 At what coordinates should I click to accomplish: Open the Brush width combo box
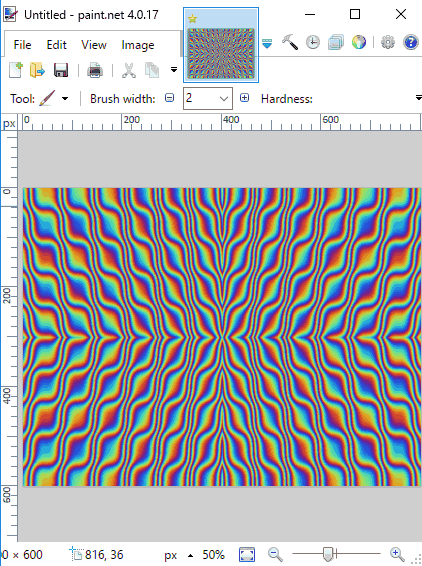208,98
